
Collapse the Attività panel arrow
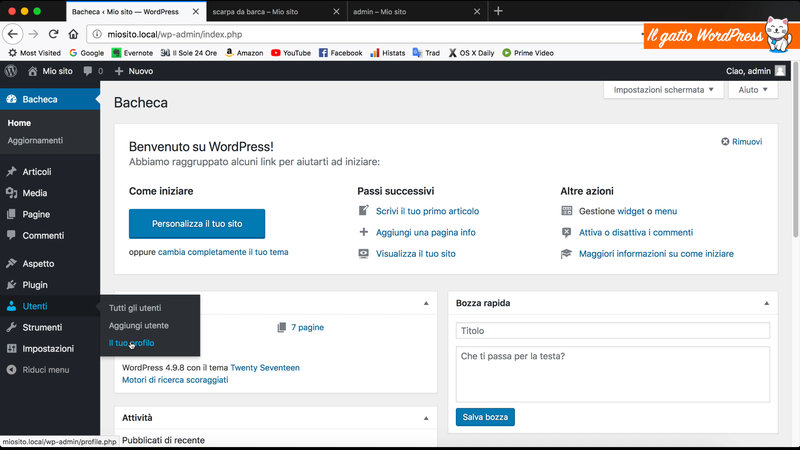[x=426, y=418]
